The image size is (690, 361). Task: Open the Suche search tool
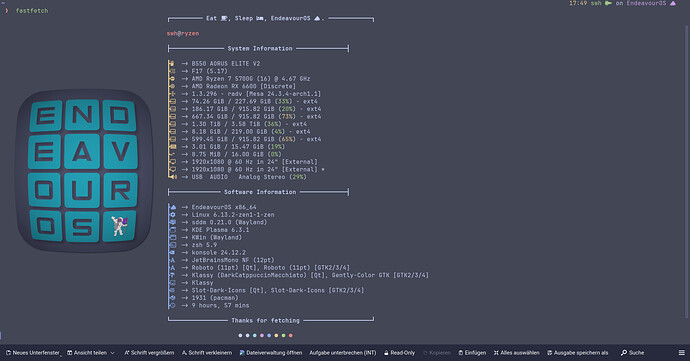[x=632, y=353]
